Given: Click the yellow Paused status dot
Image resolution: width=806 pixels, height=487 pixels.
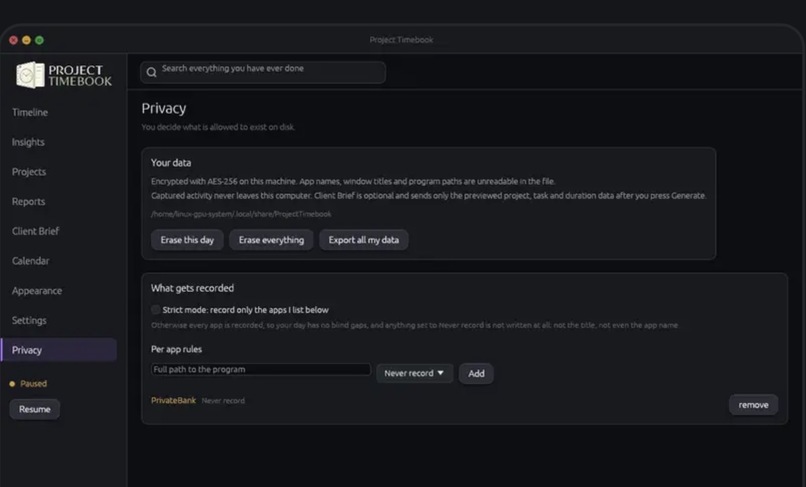Looking at the screenshot, I should pos(12,384).
